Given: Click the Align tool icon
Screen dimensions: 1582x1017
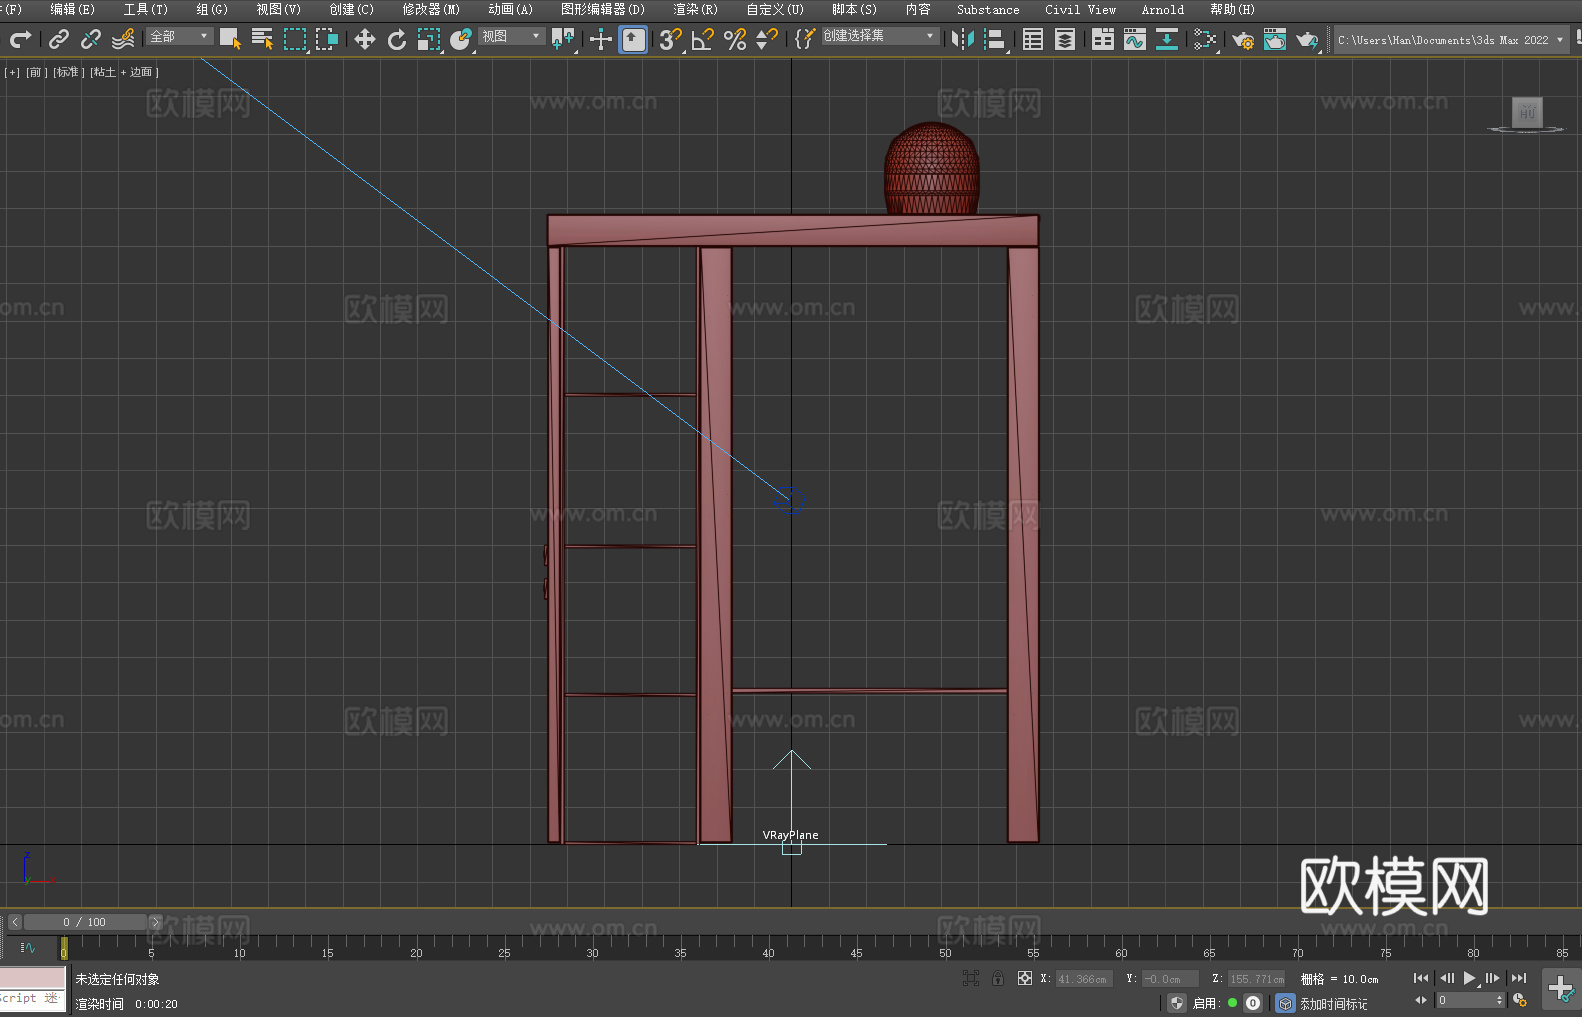Looking at the screenshot, I should [x=995, y=39].
